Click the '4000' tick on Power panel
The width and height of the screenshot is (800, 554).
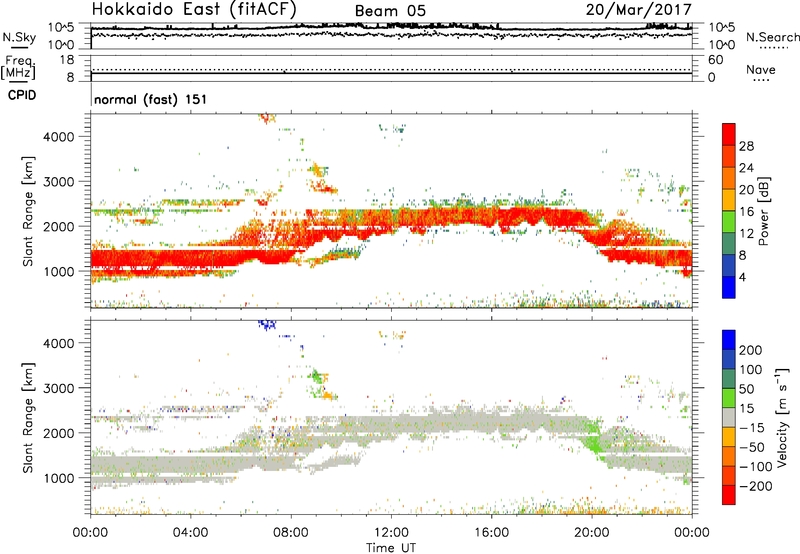59,137
